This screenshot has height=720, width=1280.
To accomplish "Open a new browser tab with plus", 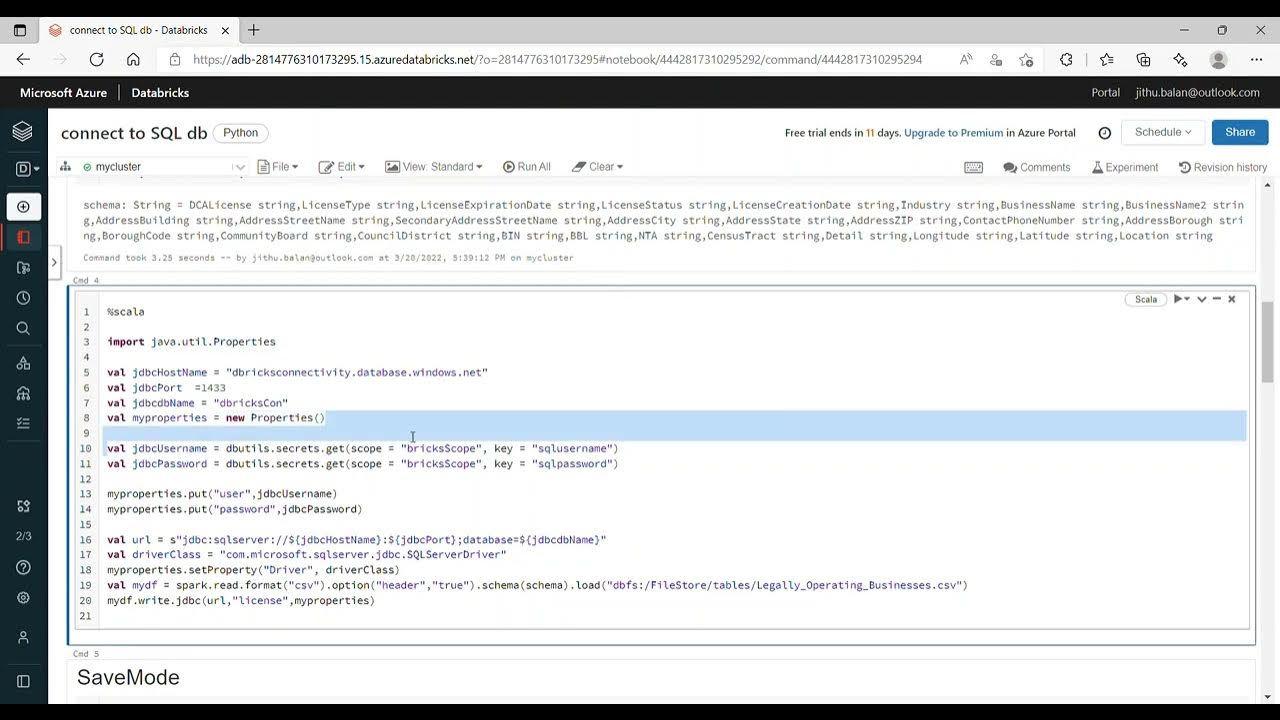I will (x=254, y=30).
